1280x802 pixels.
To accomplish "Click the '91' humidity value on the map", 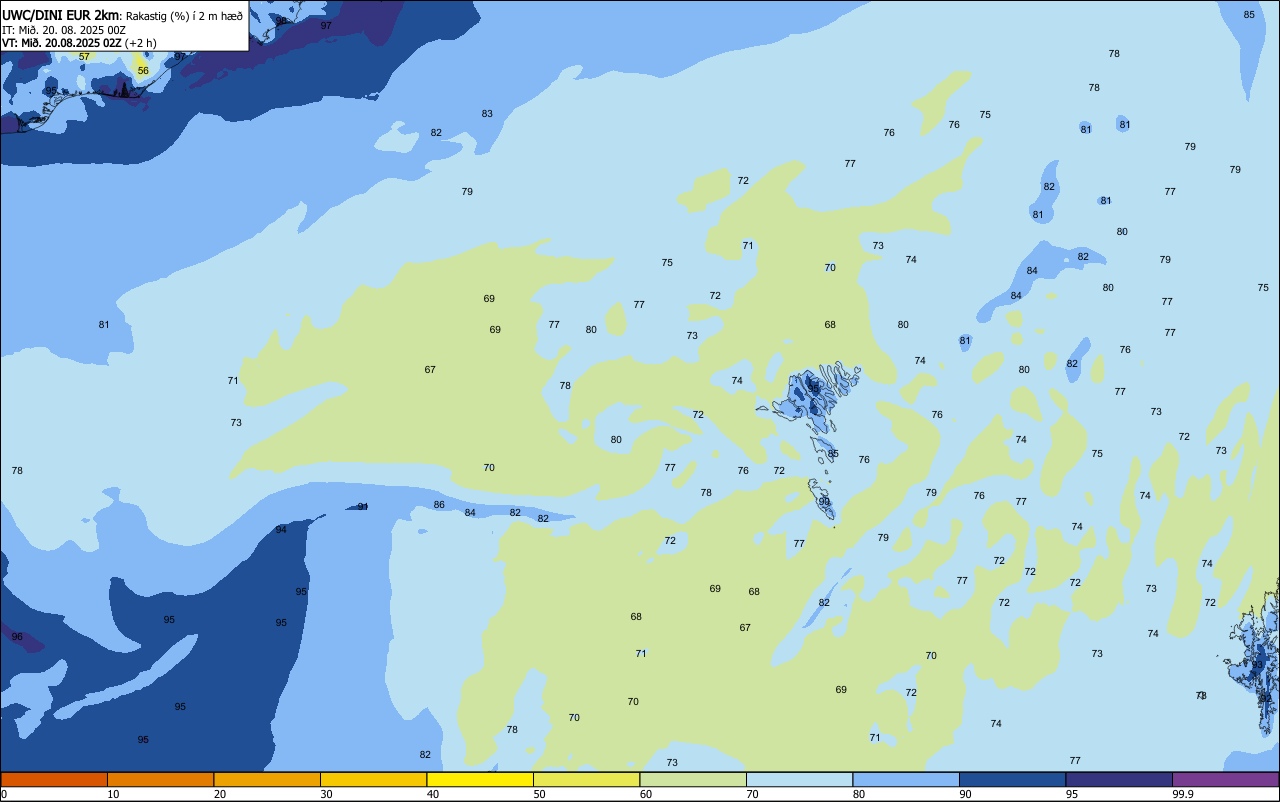I will tap(363, 507).
